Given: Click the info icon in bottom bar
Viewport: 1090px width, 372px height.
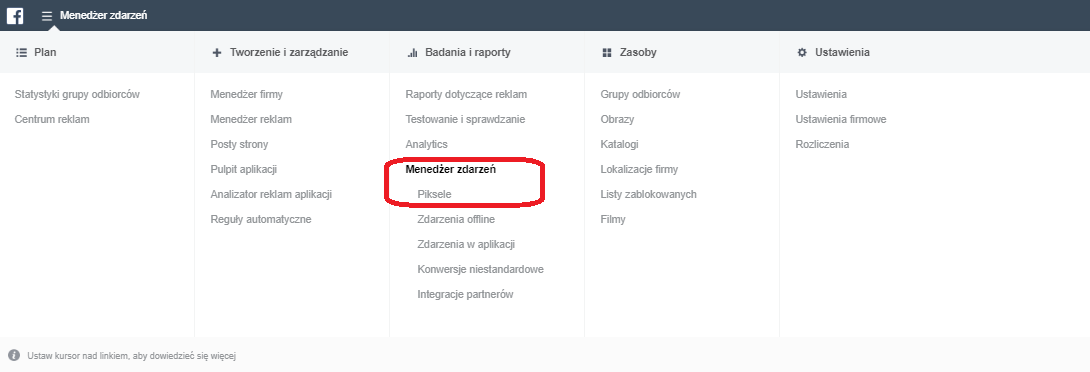Looking at the screenshot, I should point(14,355).
